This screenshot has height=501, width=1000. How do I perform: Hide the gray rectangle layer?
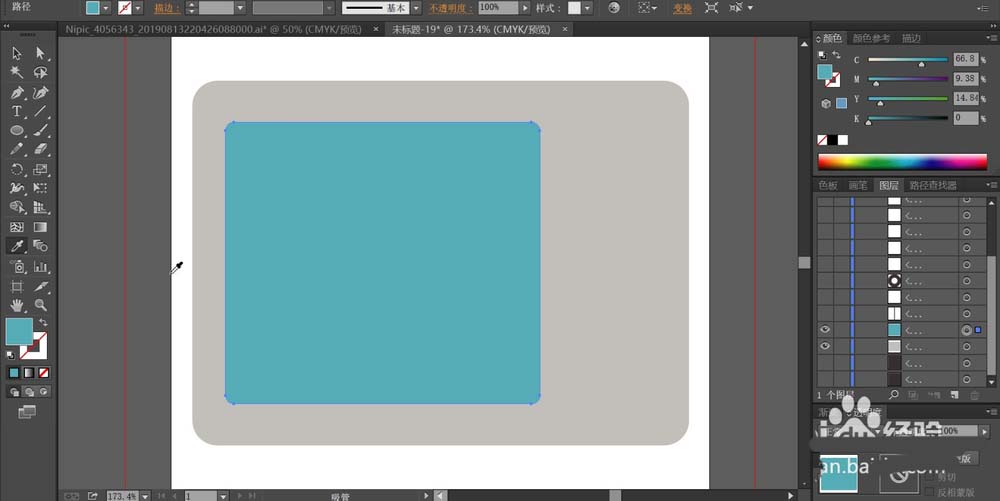coord(825,346)
